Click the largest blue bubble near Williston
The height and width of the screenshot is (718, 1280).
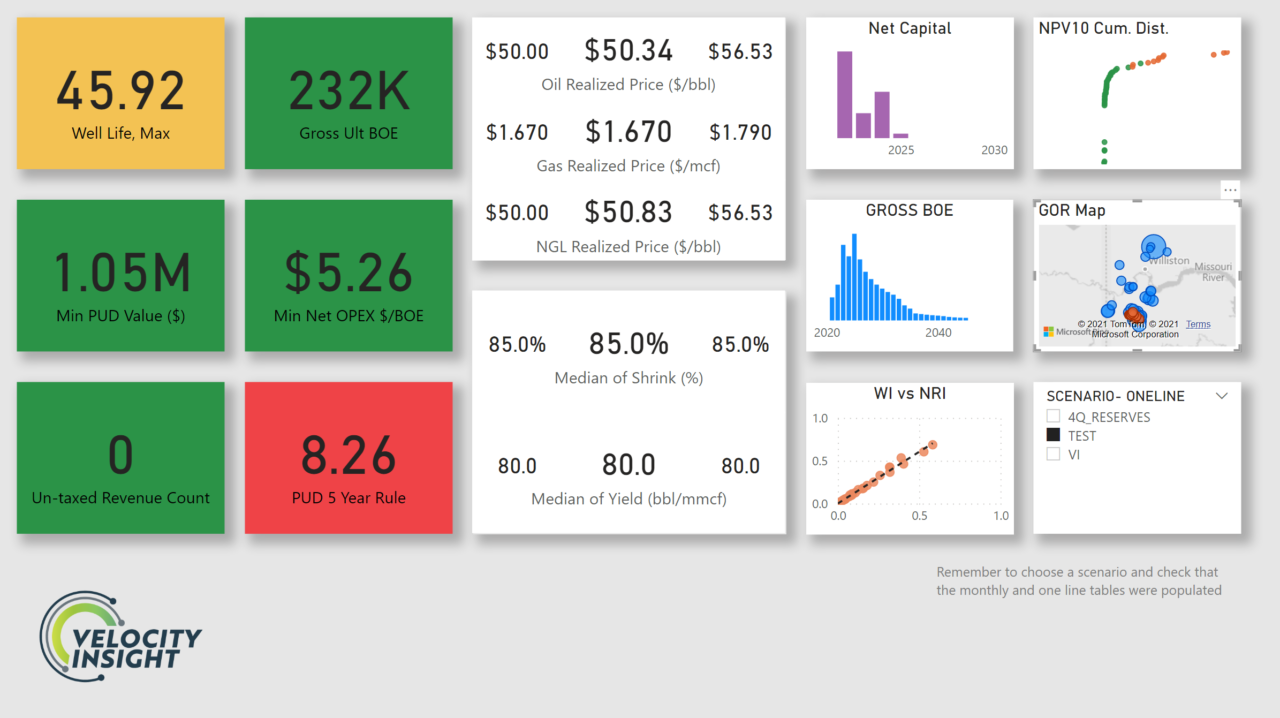pos(1153,245)
